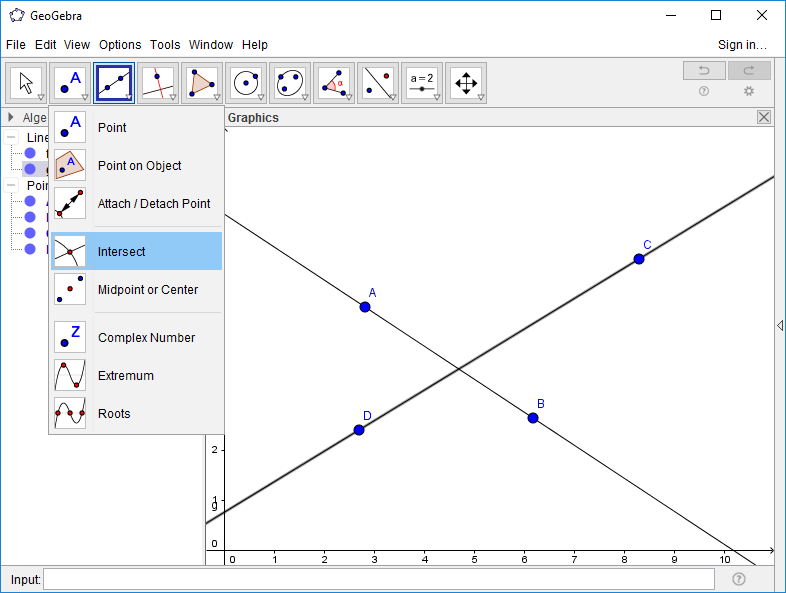The height and width of the screenshot is (593, 786).
Task: Click point B on the graph
Action: [x=533, y=418]
